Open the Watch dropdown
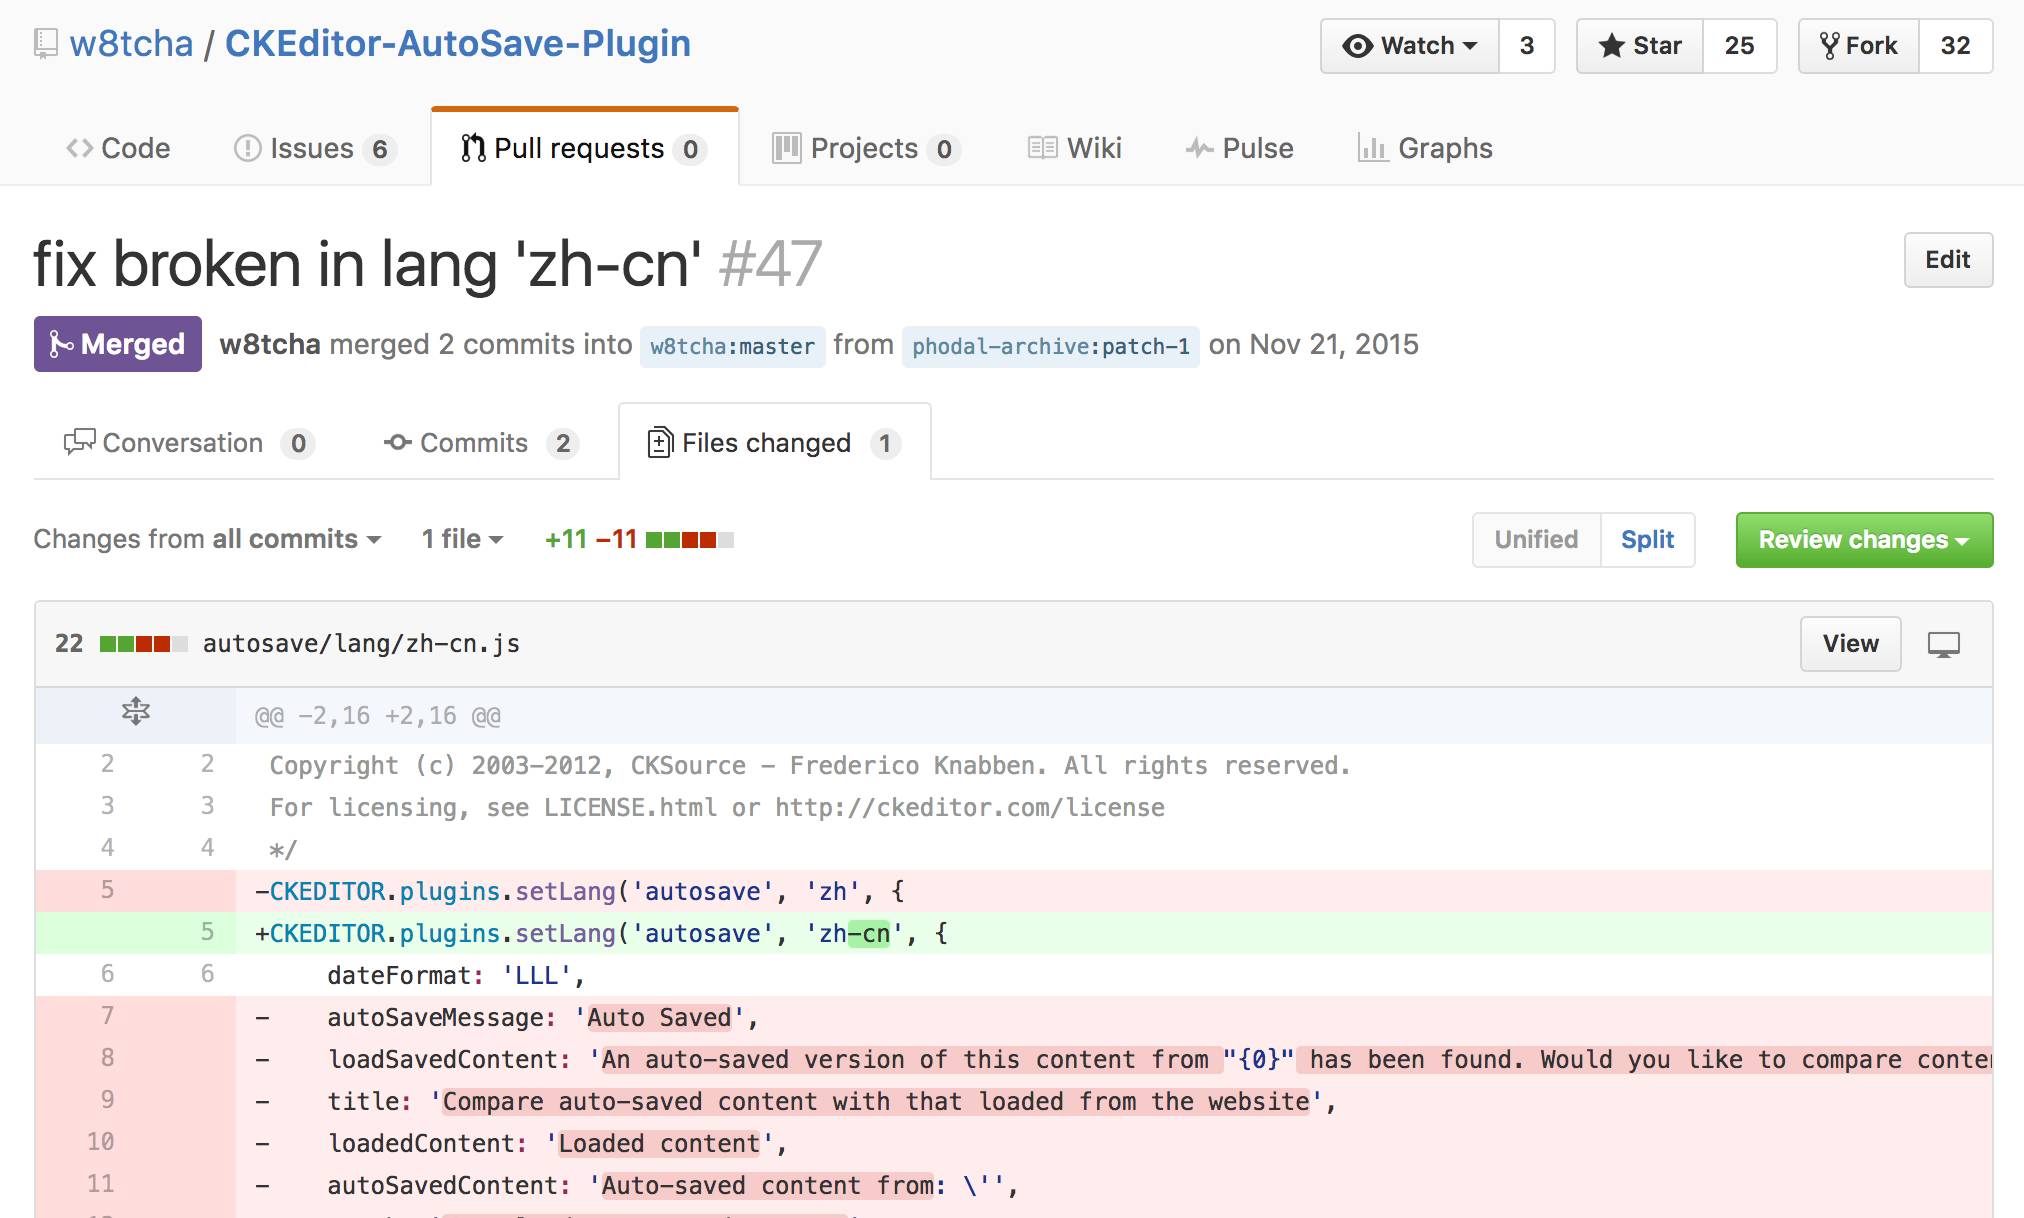Viewport: 2024px width, 1218px height. tap(1410, 46)
